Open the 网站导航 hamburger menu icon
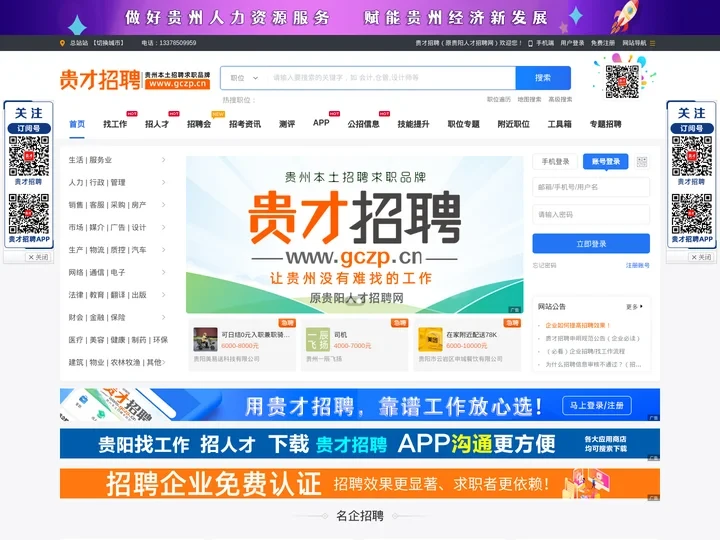The height and width of the screenshot is (540, 720). 652,43
